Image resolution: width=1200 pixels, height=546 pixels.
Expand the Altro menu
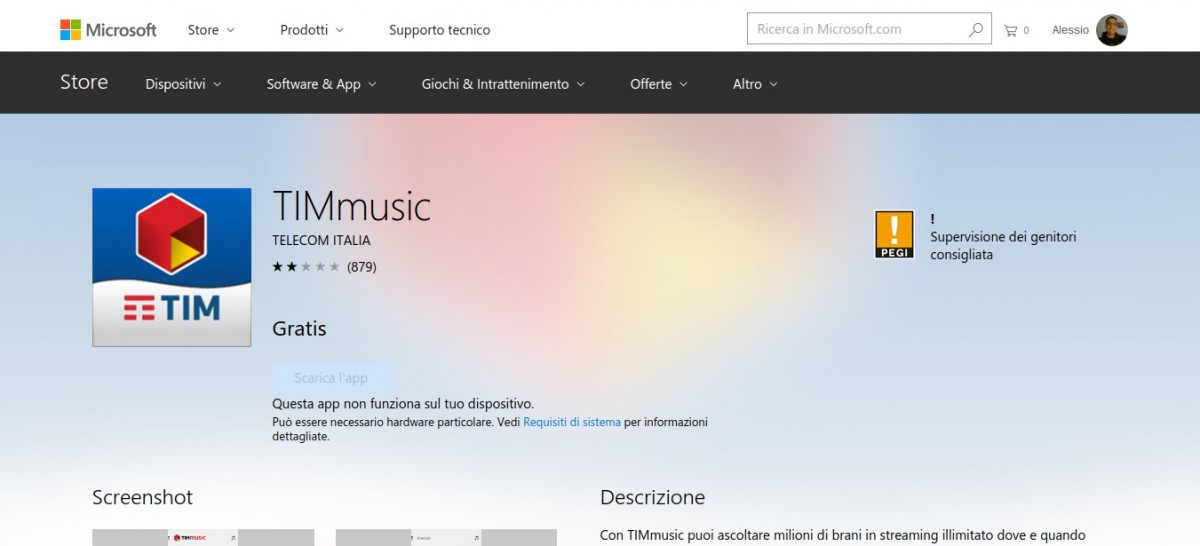click(755, 84)
